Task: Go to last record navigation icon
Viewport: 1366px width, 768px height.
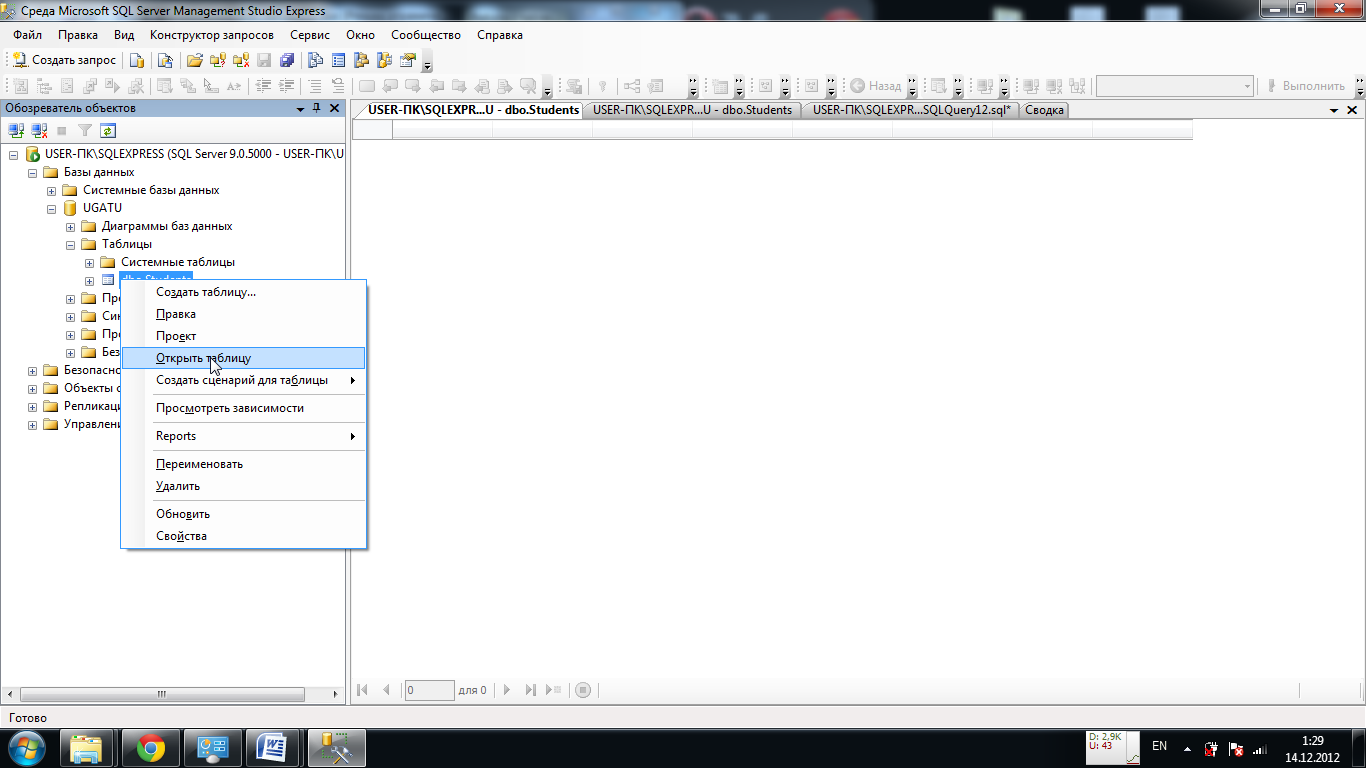Action: coord(531,690)
